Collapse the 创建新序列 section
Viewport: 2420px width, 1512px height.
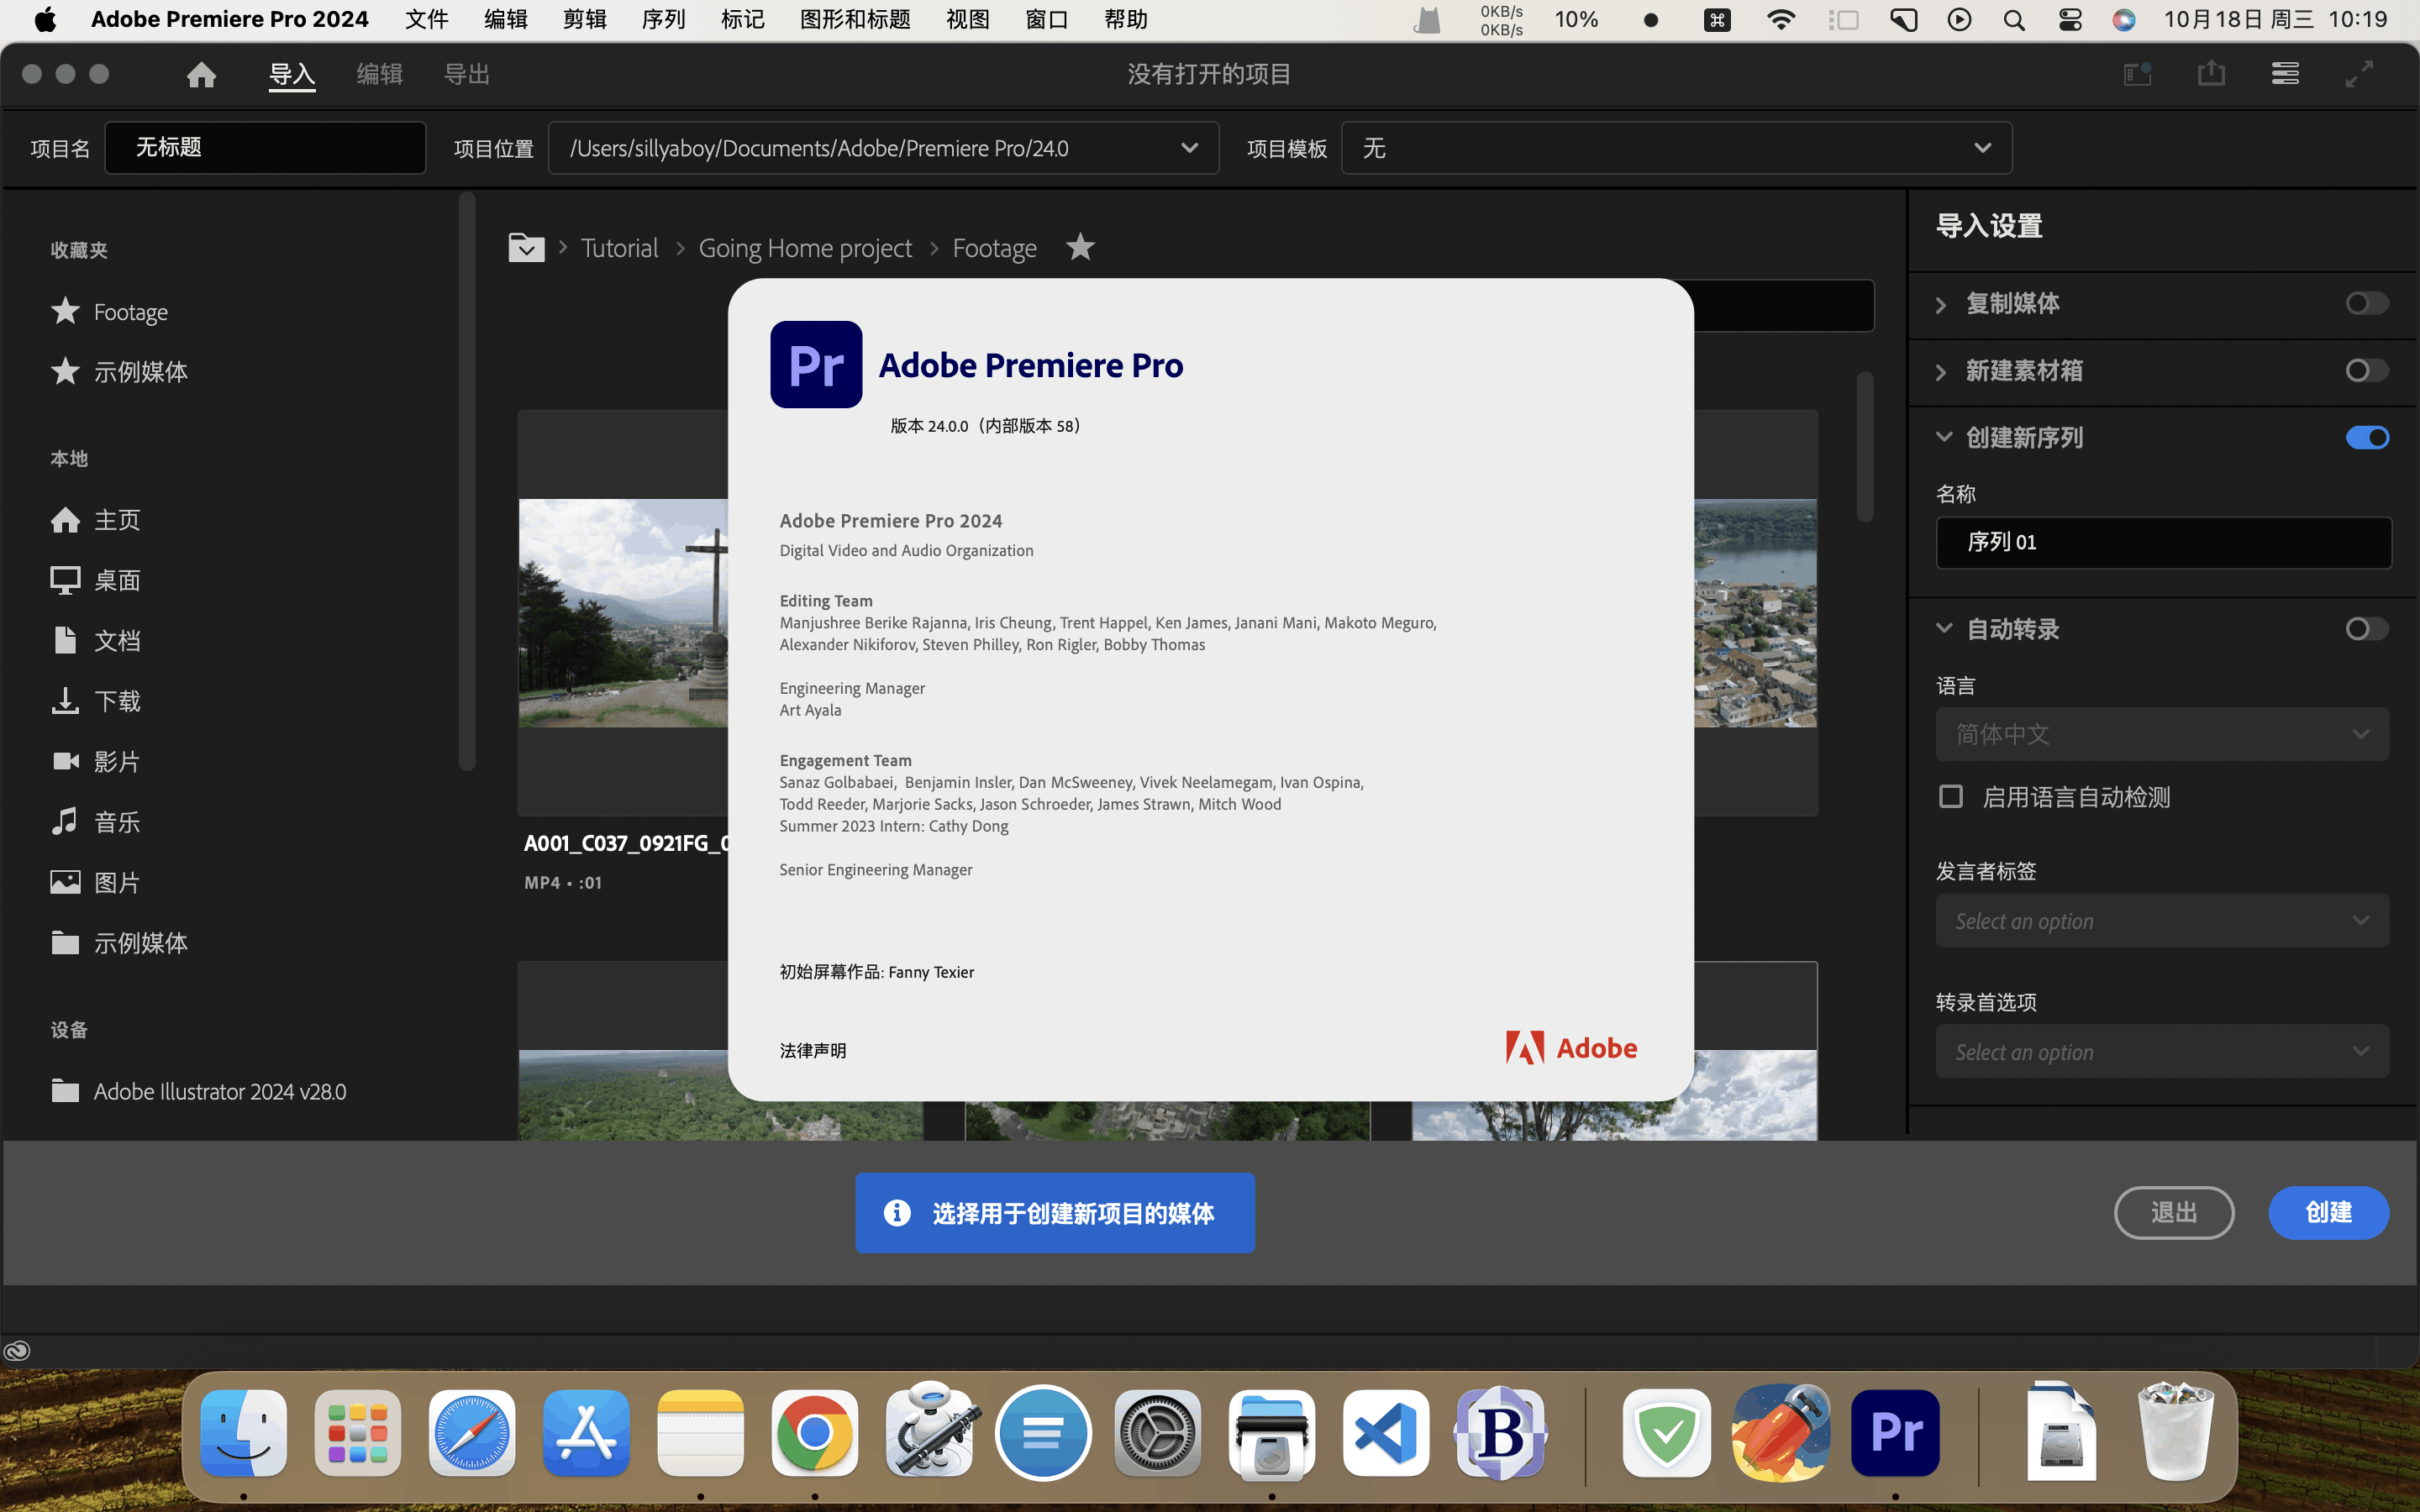pyautogui.click(x=1943, y=437)
